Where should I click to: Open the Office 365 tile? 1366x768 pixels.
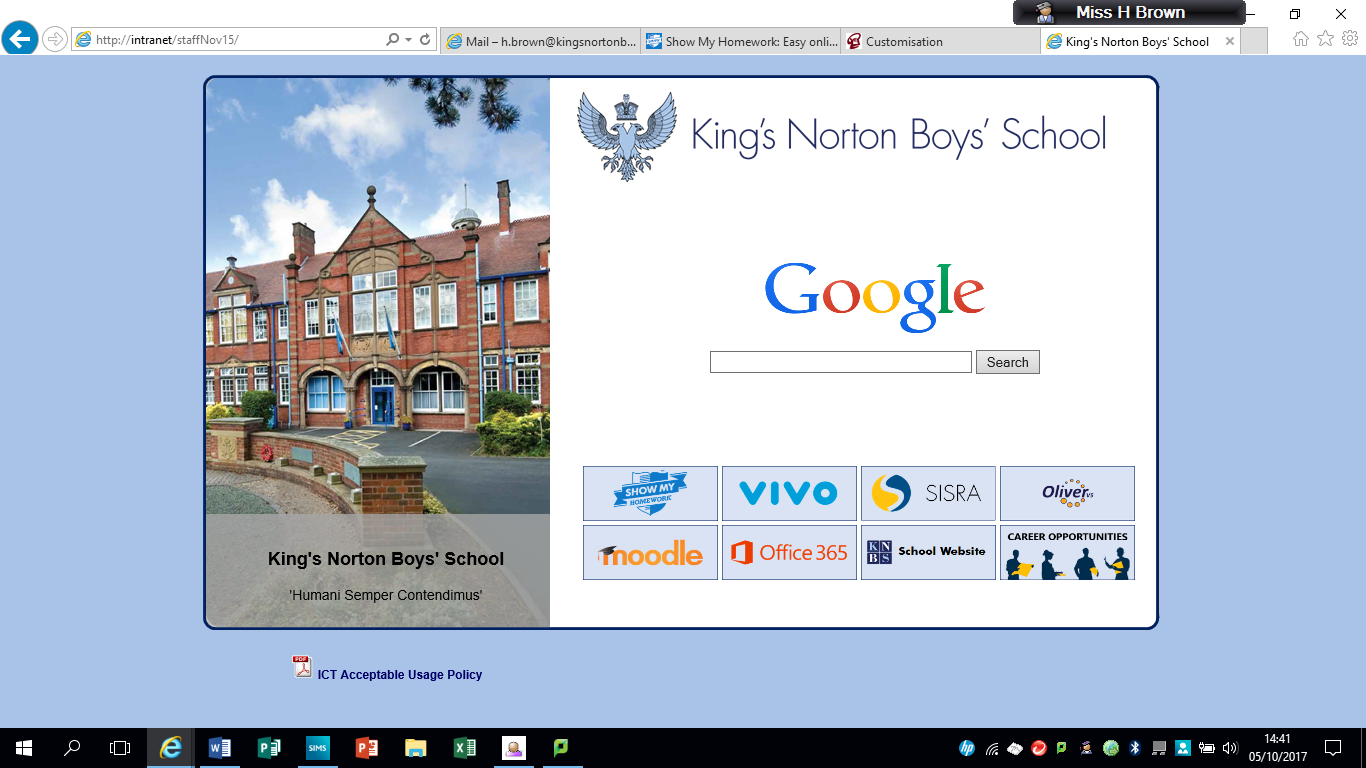pos(789,552)
